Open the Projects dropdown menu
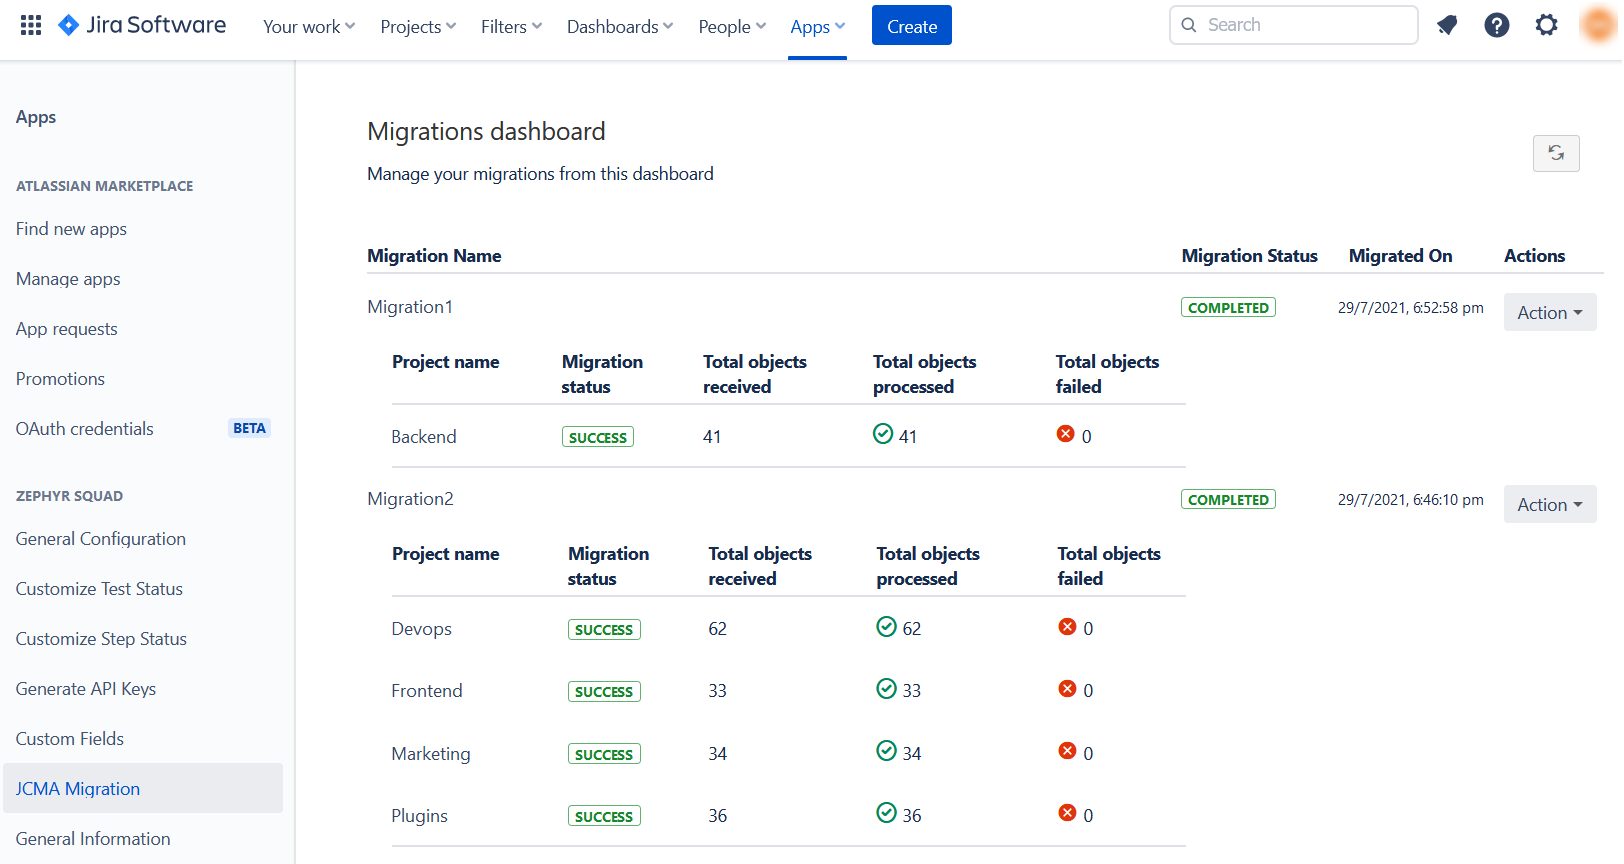Viewport: 1624px width, 864px height. 418,27
